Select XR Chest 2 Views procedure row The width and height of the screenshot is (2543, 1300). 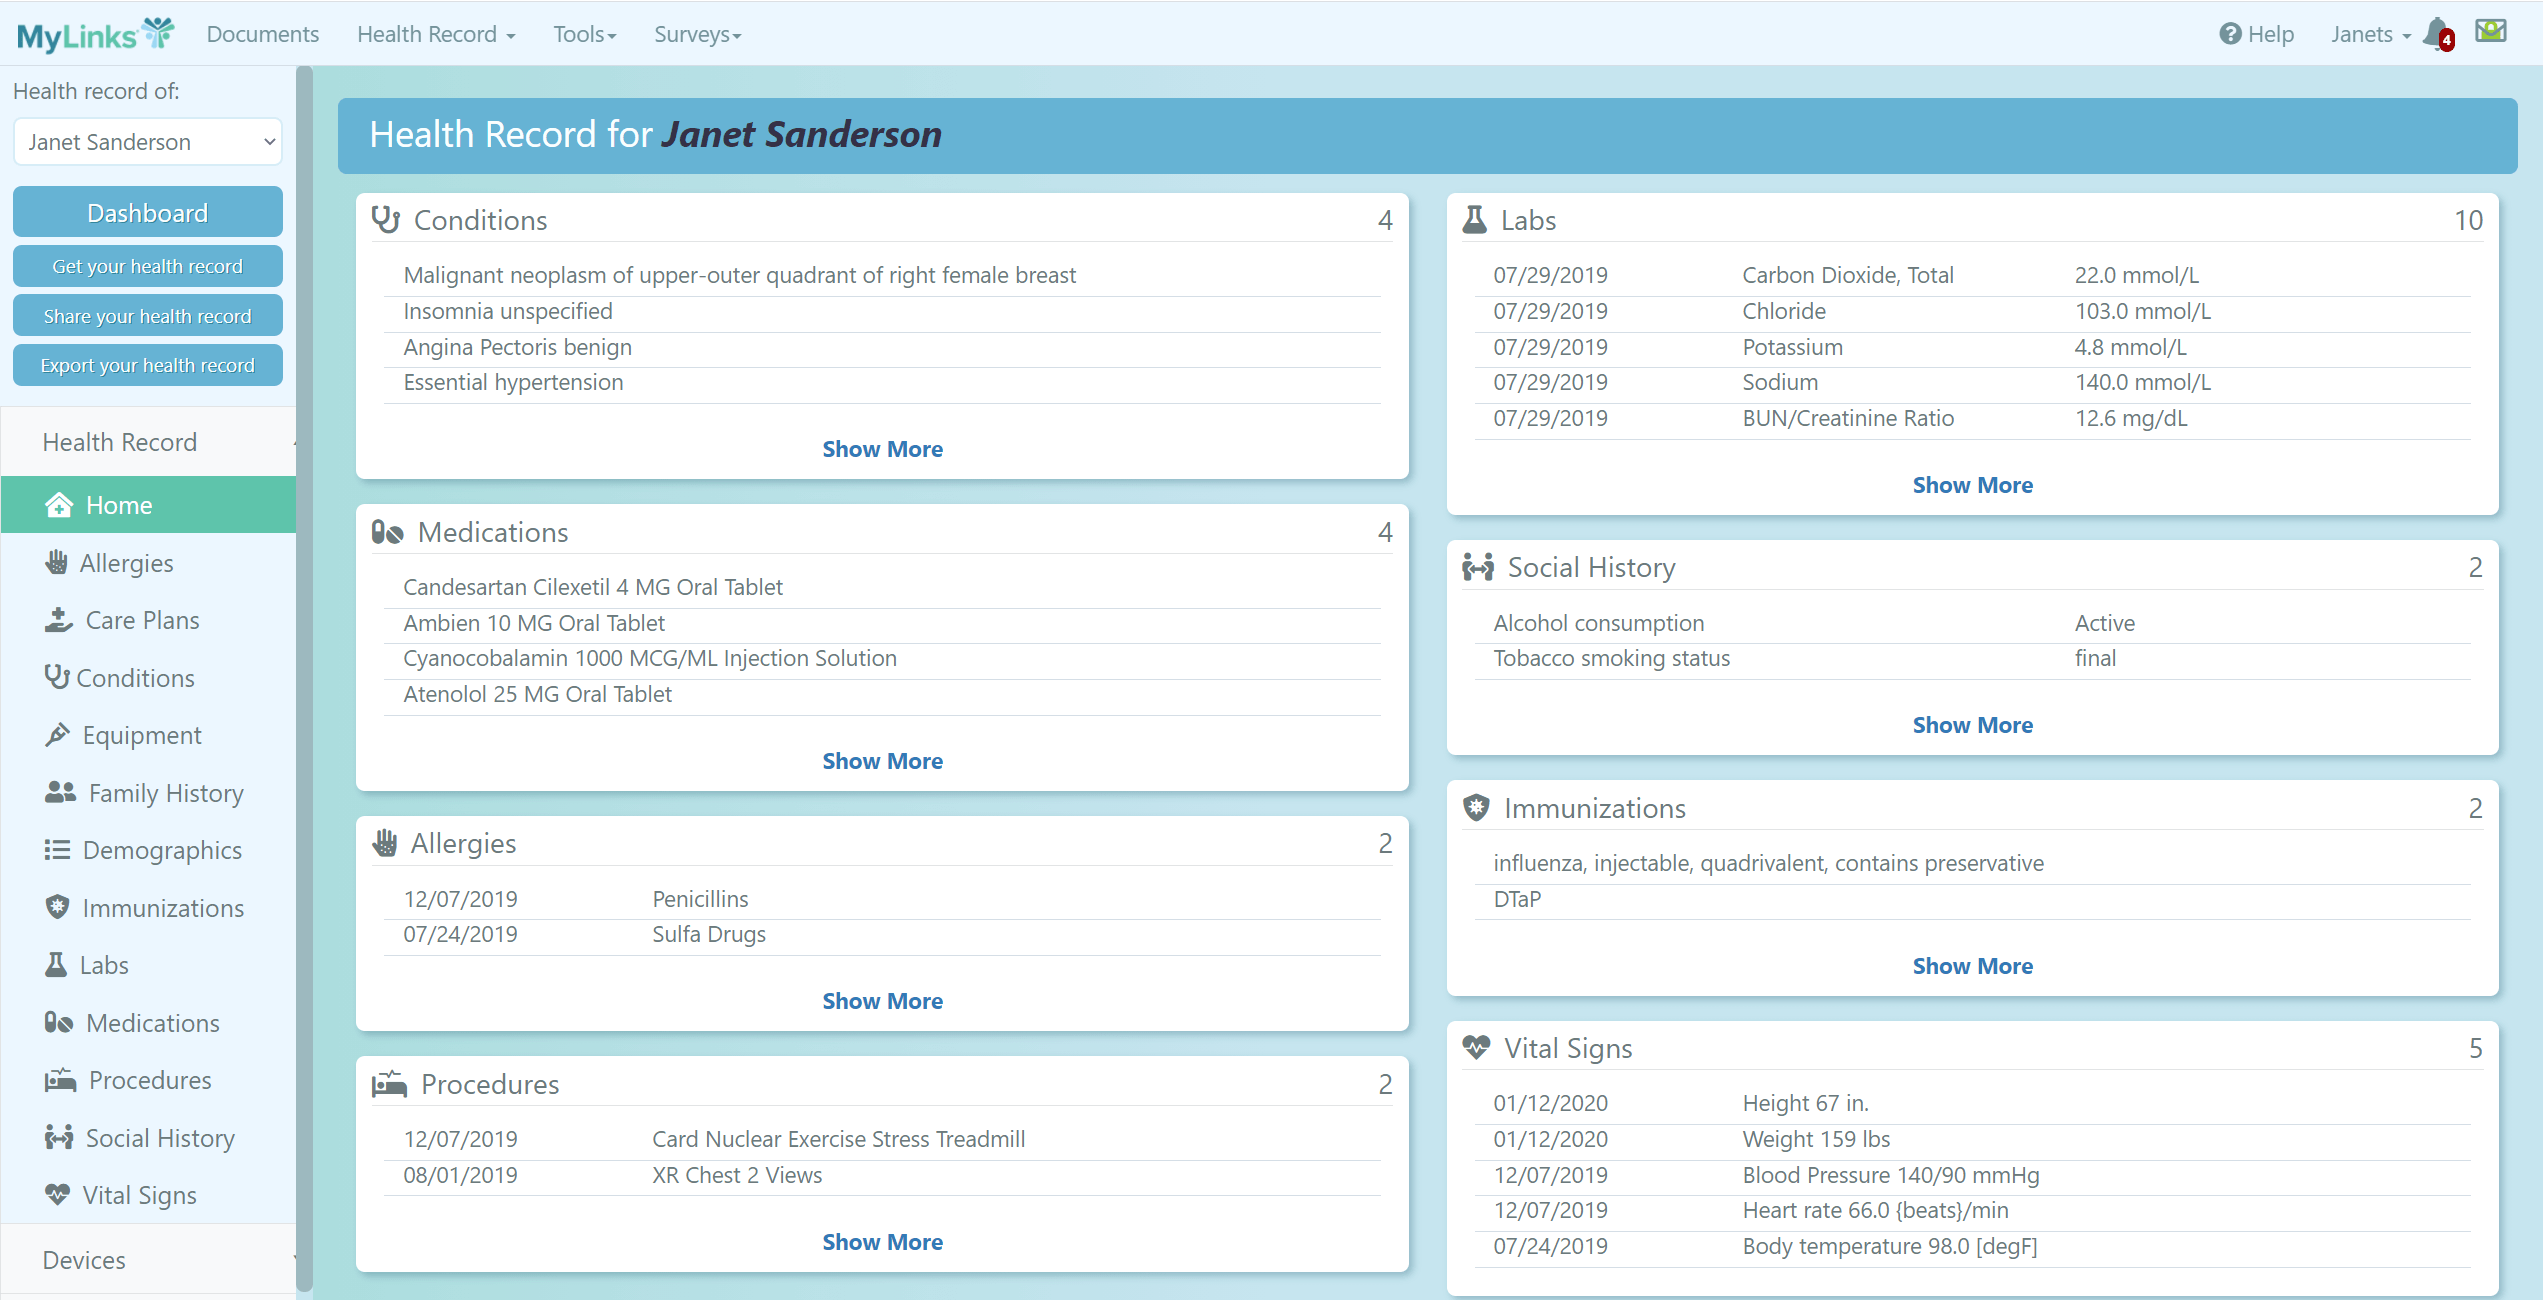point(882,1176)
